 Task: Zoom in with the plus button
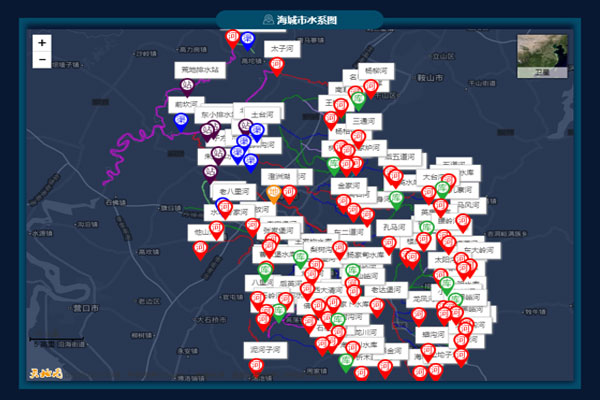pyautogui.click(x=42, y=43)
